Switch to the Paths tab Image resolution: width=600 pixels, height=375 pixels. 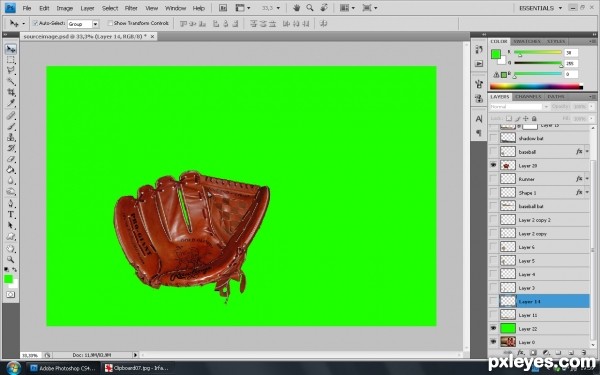(556, 97)
